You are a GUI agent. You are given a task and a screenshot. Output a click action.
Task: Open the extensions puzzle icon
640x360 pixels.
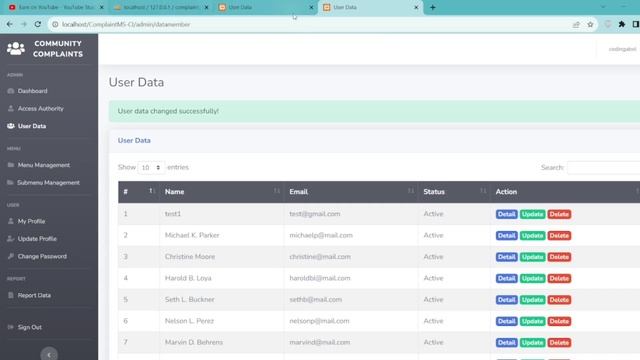(622, 24)
